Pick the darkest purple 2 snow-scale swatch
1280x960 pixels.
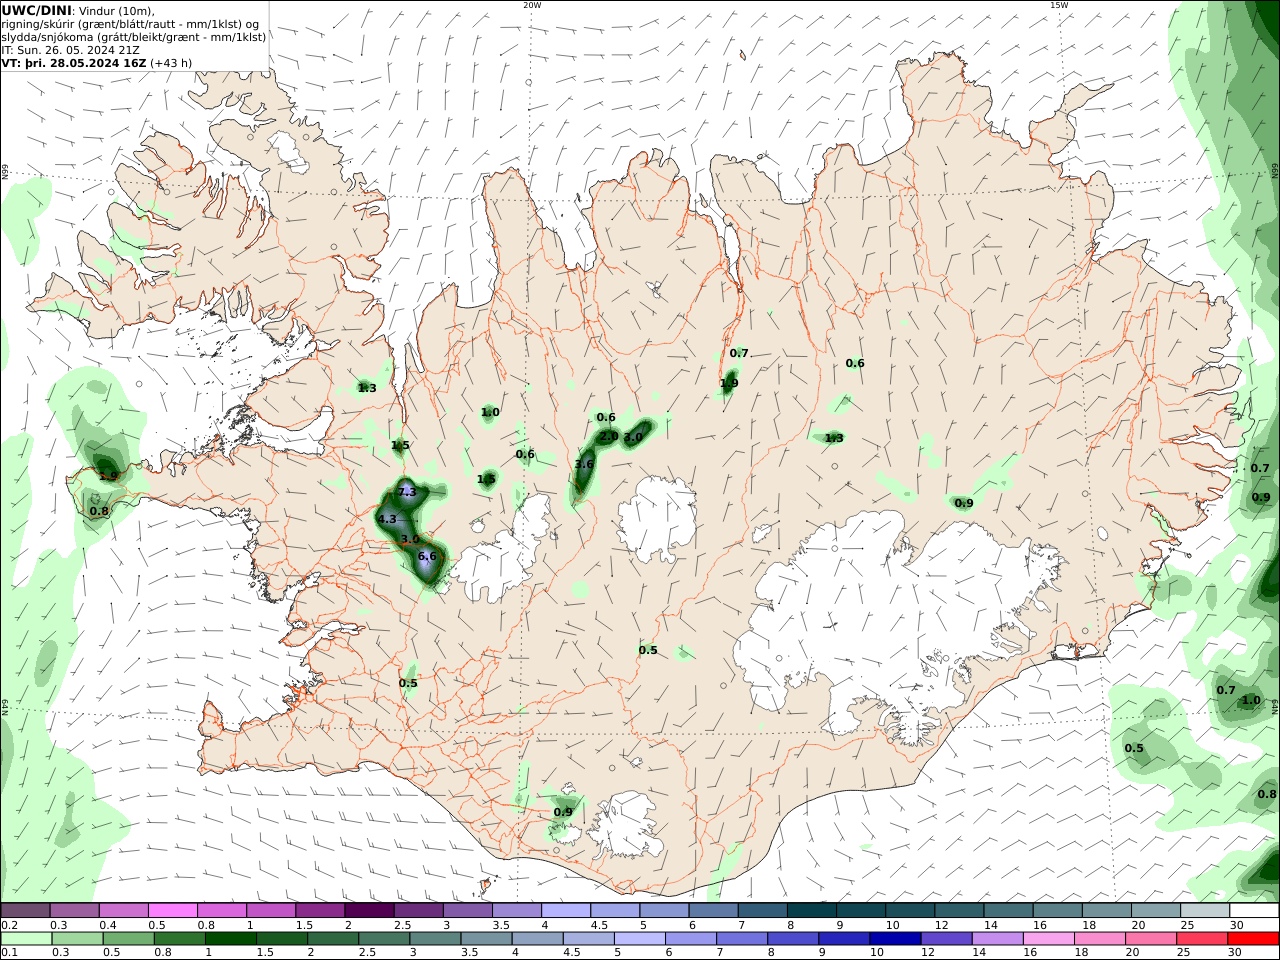369,911
